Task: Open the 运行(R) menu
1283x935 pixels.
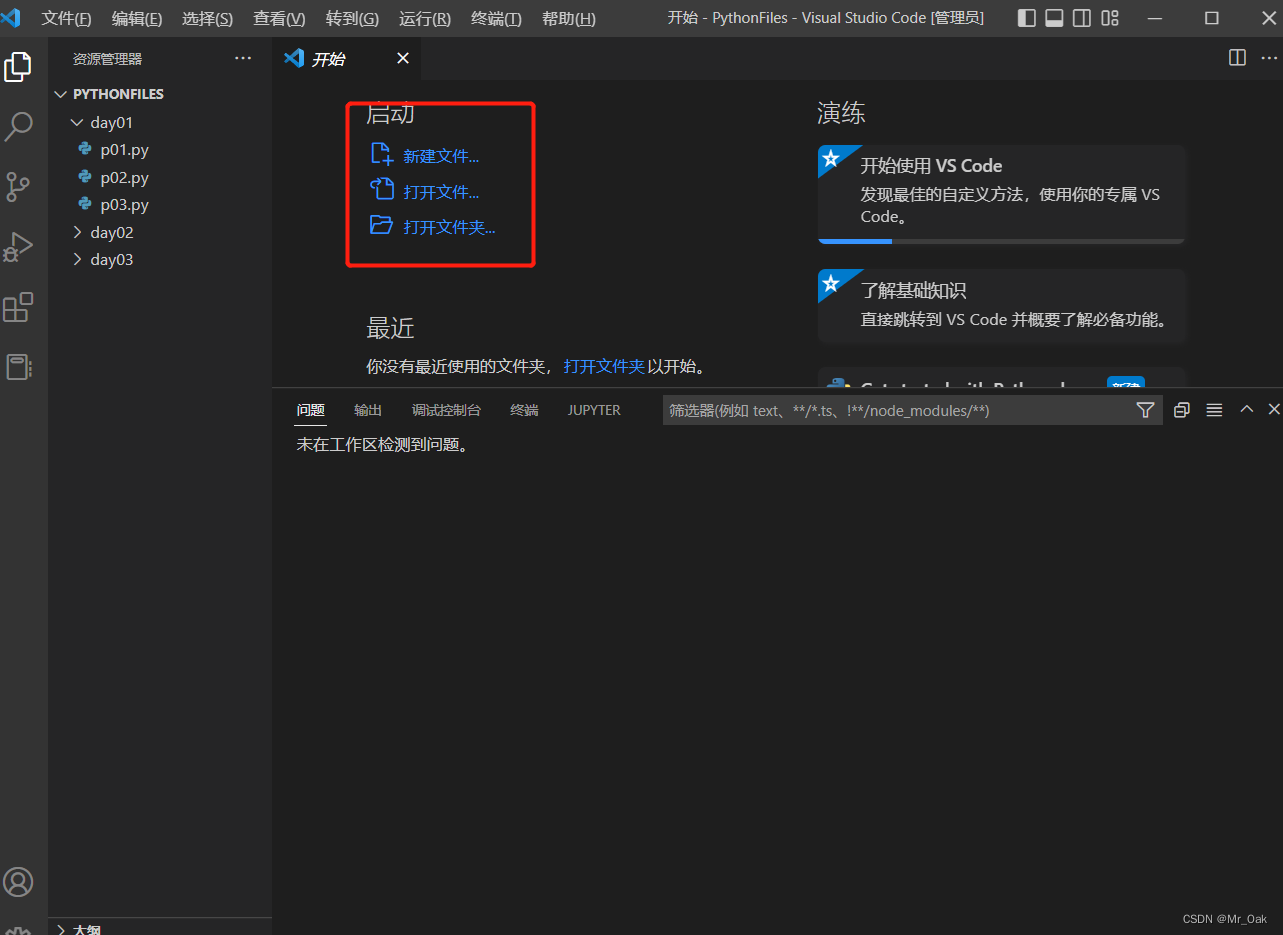Action: coord(424,19)
